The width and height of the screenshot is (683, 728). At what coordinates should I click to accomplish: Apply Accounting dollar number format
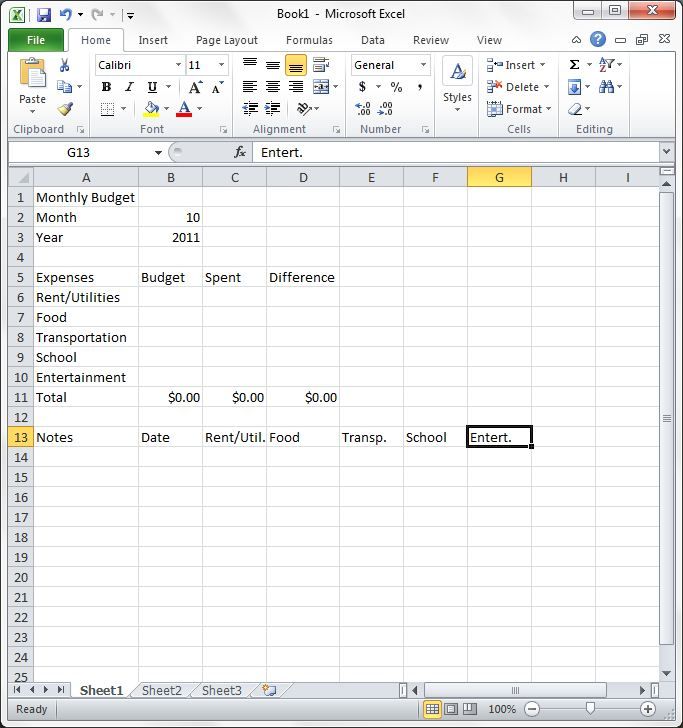click(363, 87)
